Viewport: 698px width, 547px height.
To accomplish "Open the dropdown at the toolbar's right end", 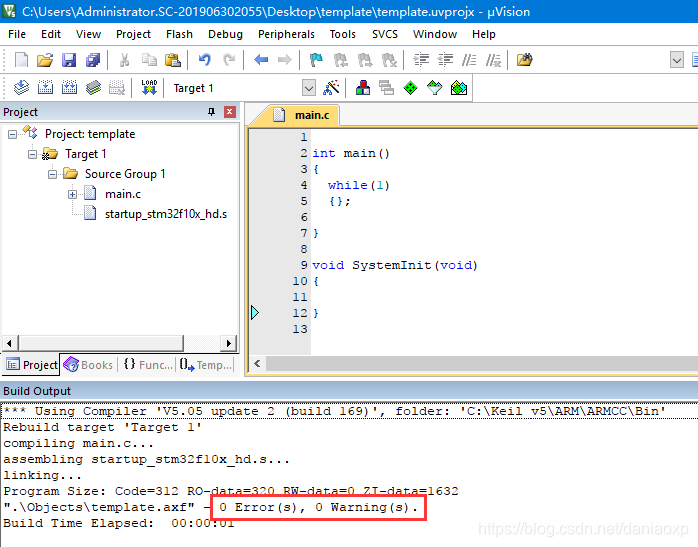I will pyautogui.click(x=677, y=60).
